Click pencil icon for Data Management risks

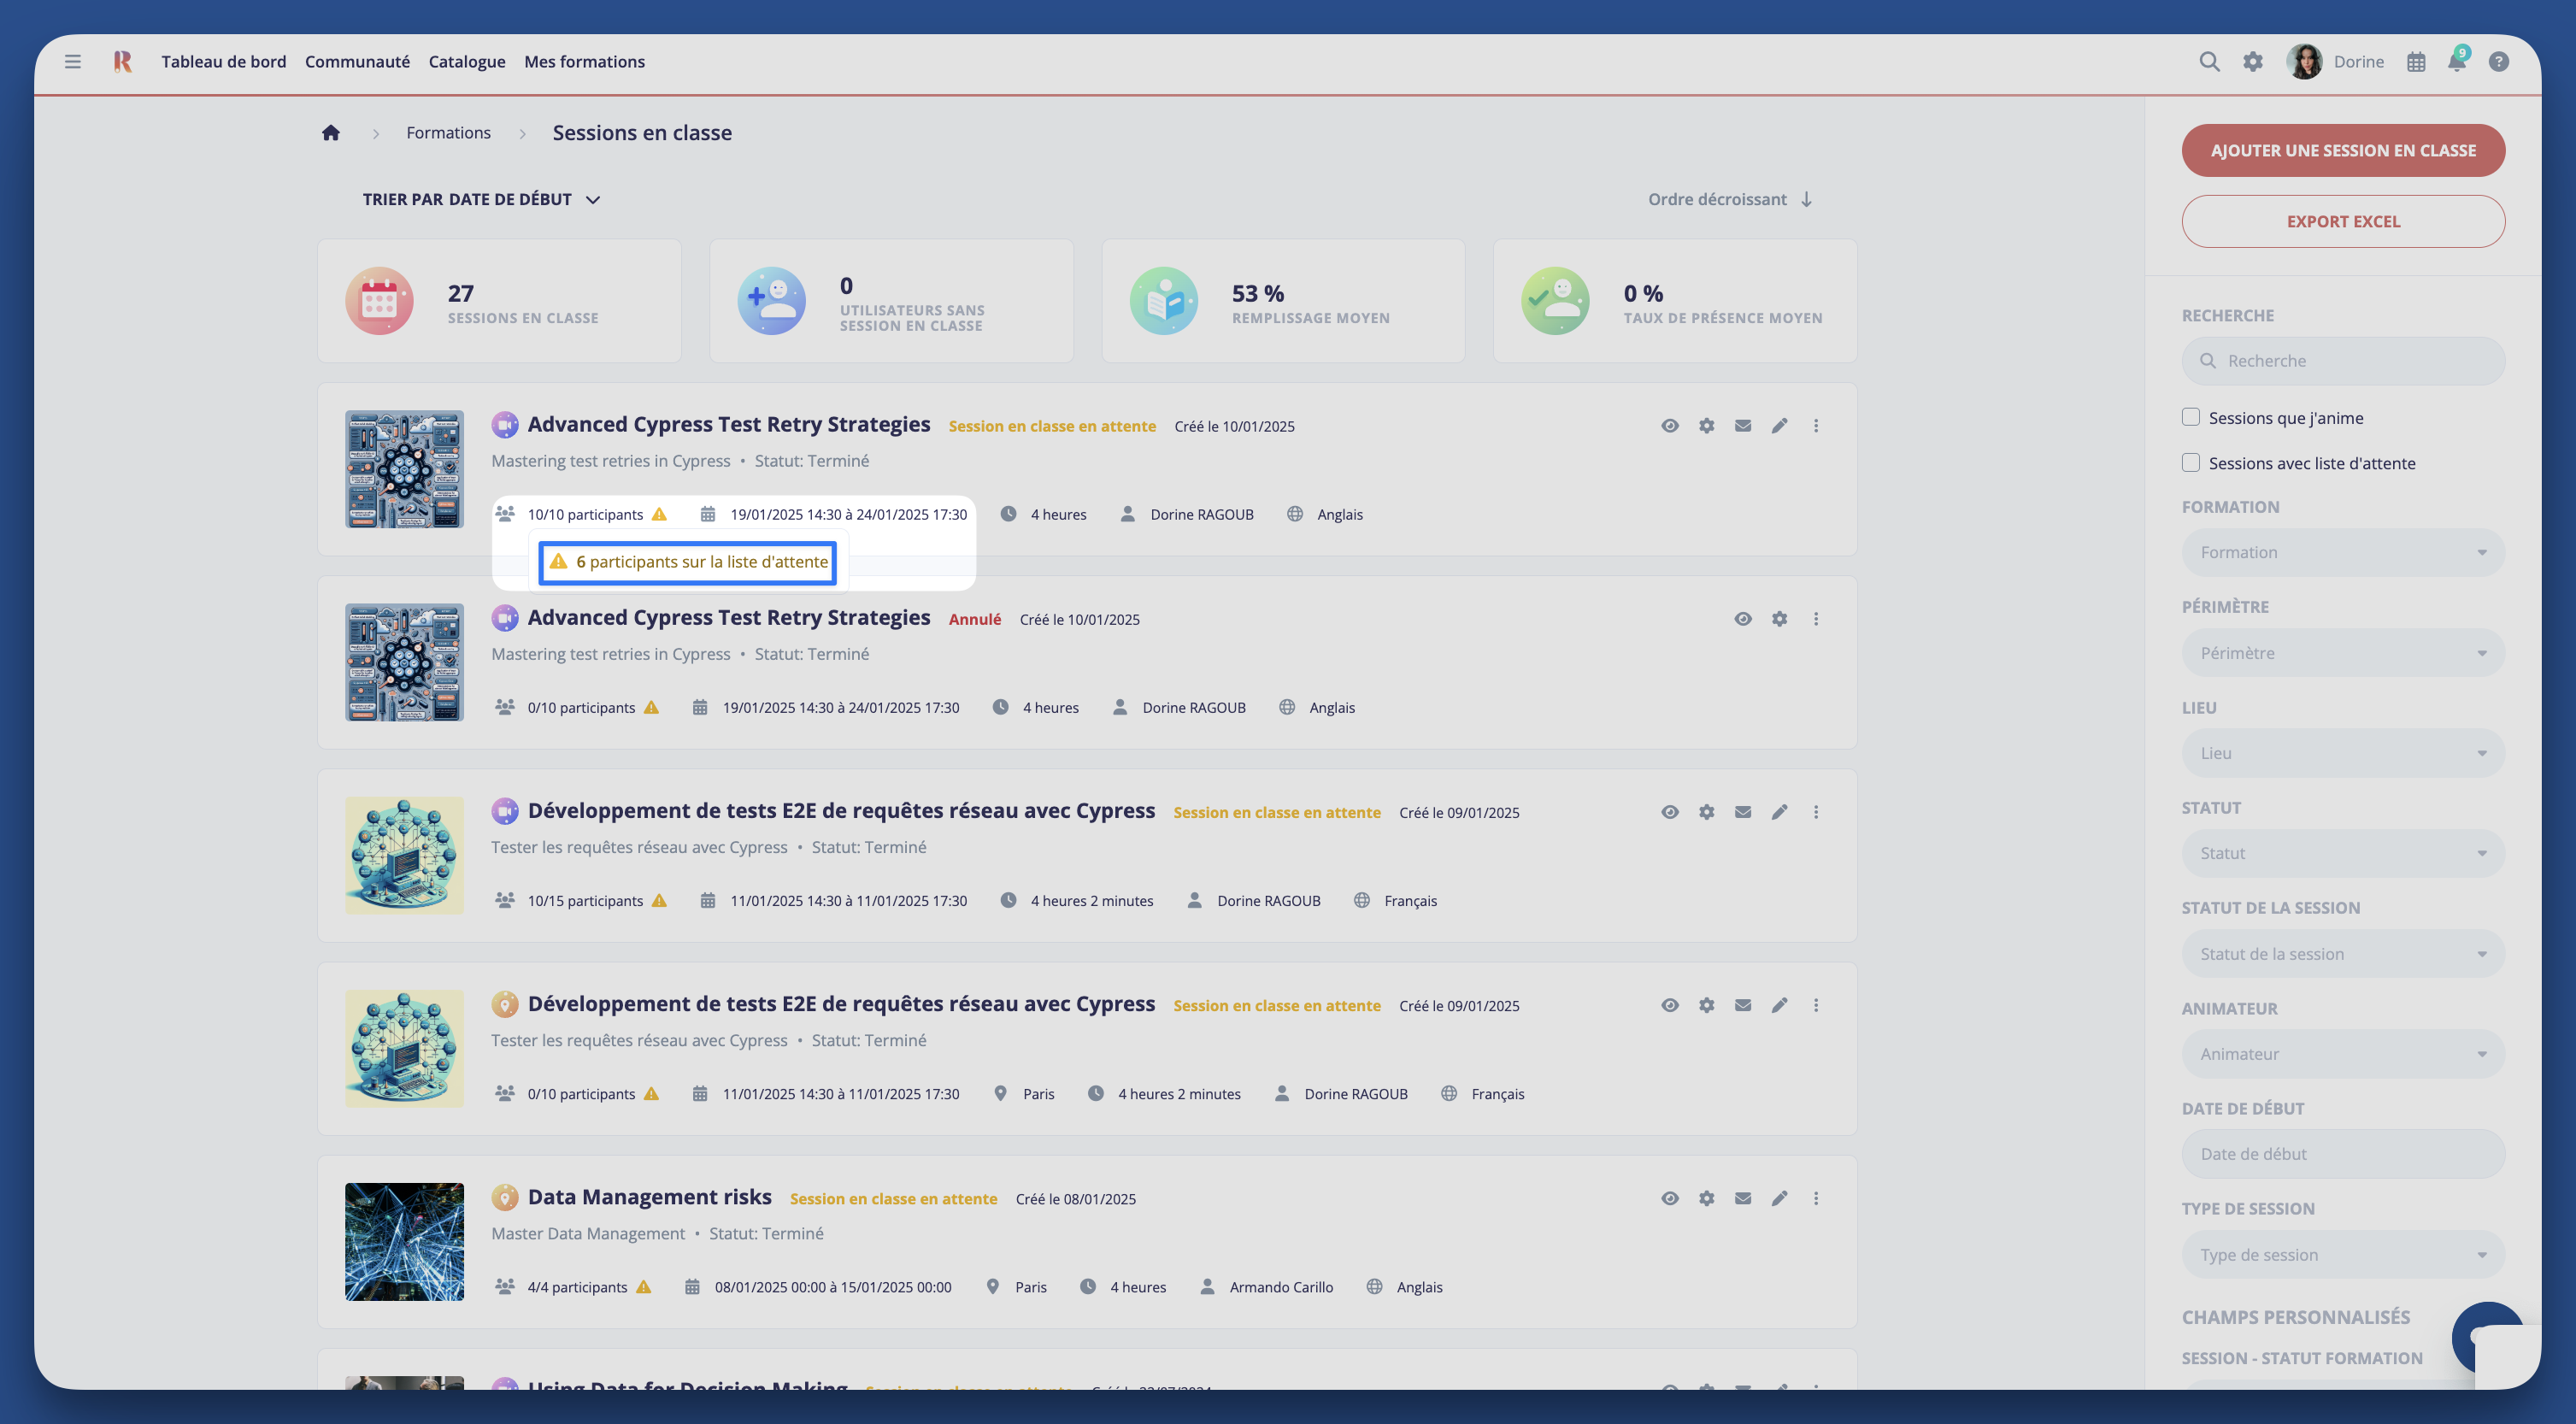tap(1779, 1198)
